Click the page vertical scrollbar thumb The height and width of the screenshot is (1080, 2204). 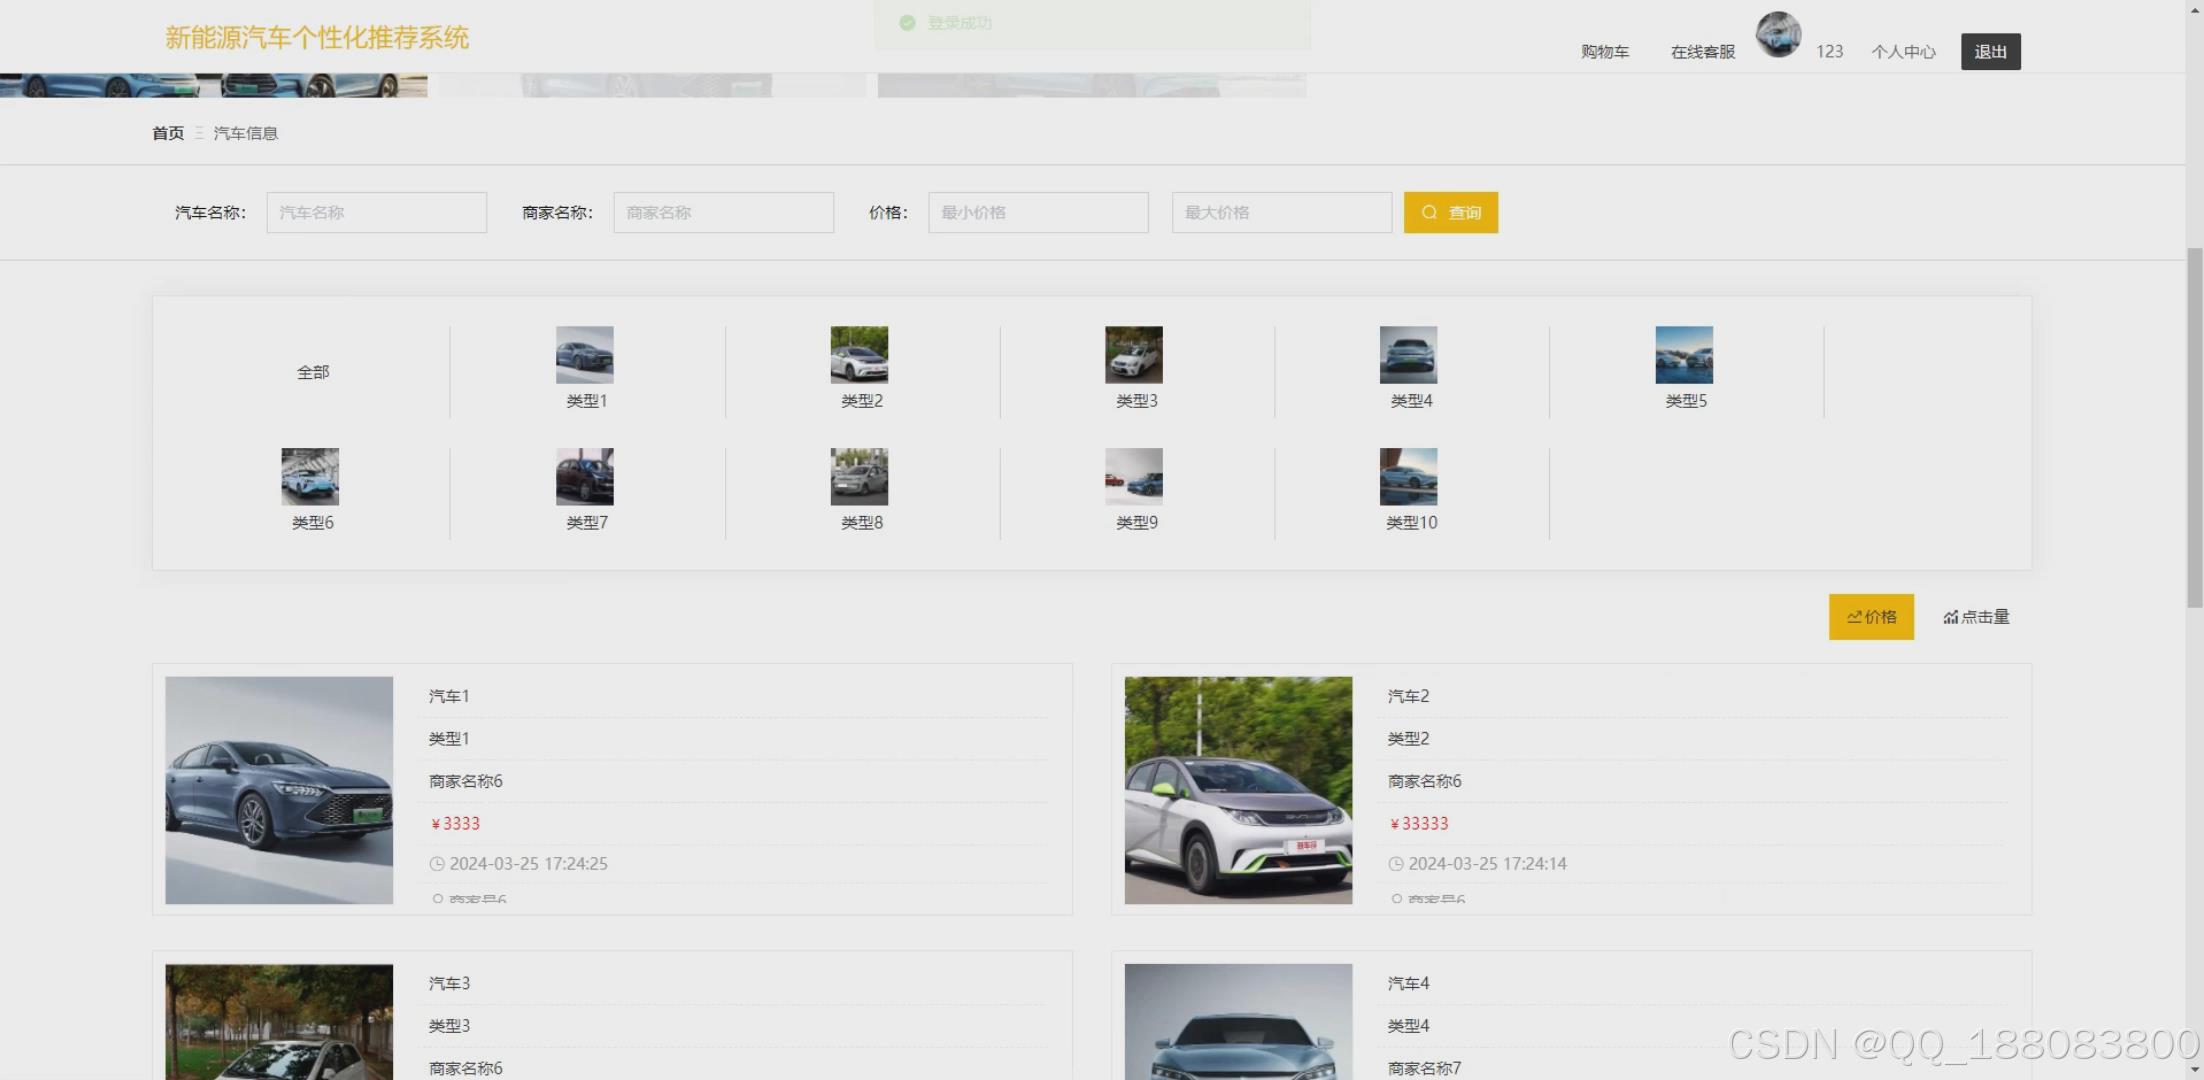click(x=2194, y=427)
